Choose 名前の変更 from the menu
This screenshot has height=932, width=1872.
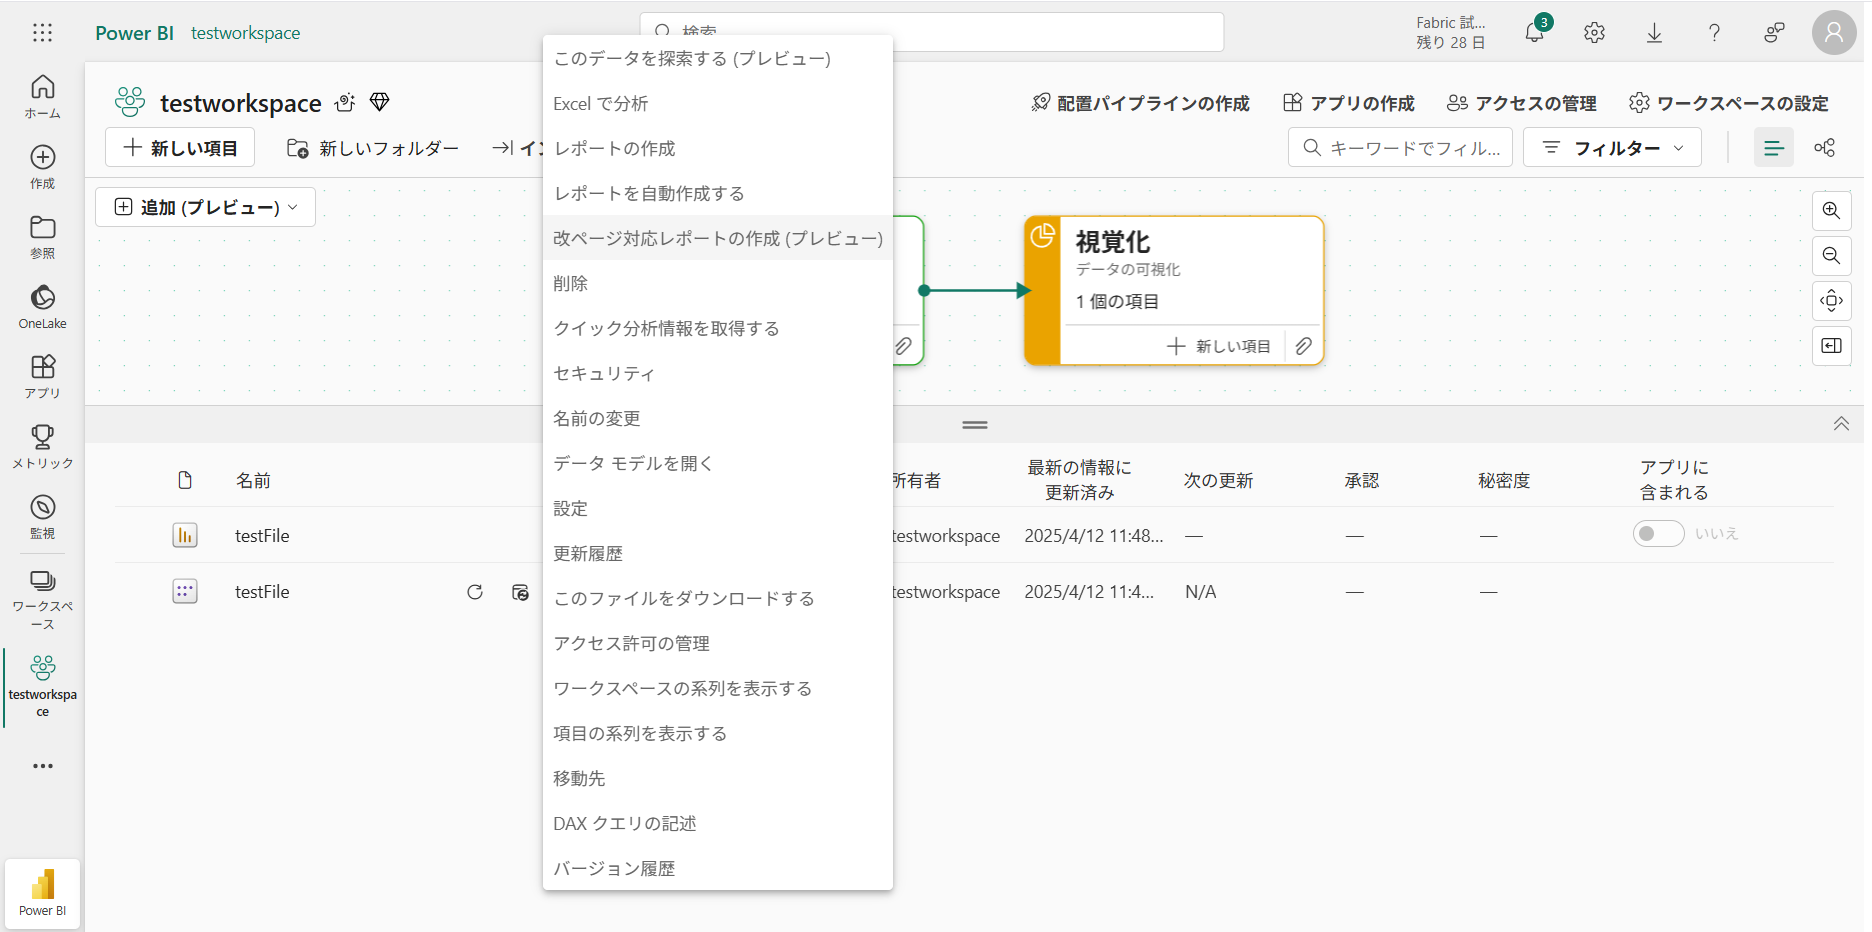pyautogui.click(x=718, y=418)
